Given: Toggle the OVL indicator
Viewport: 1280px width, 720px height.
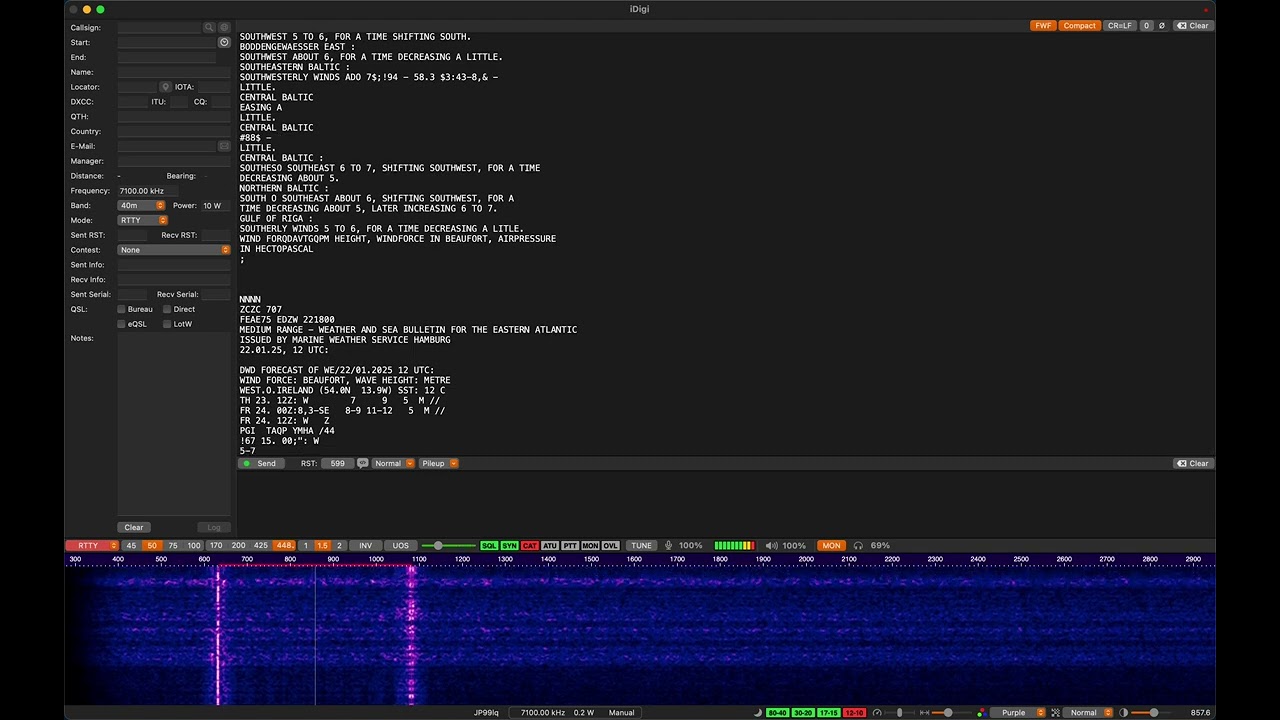Looking at the screenshot, I should (x=611, y=546).
